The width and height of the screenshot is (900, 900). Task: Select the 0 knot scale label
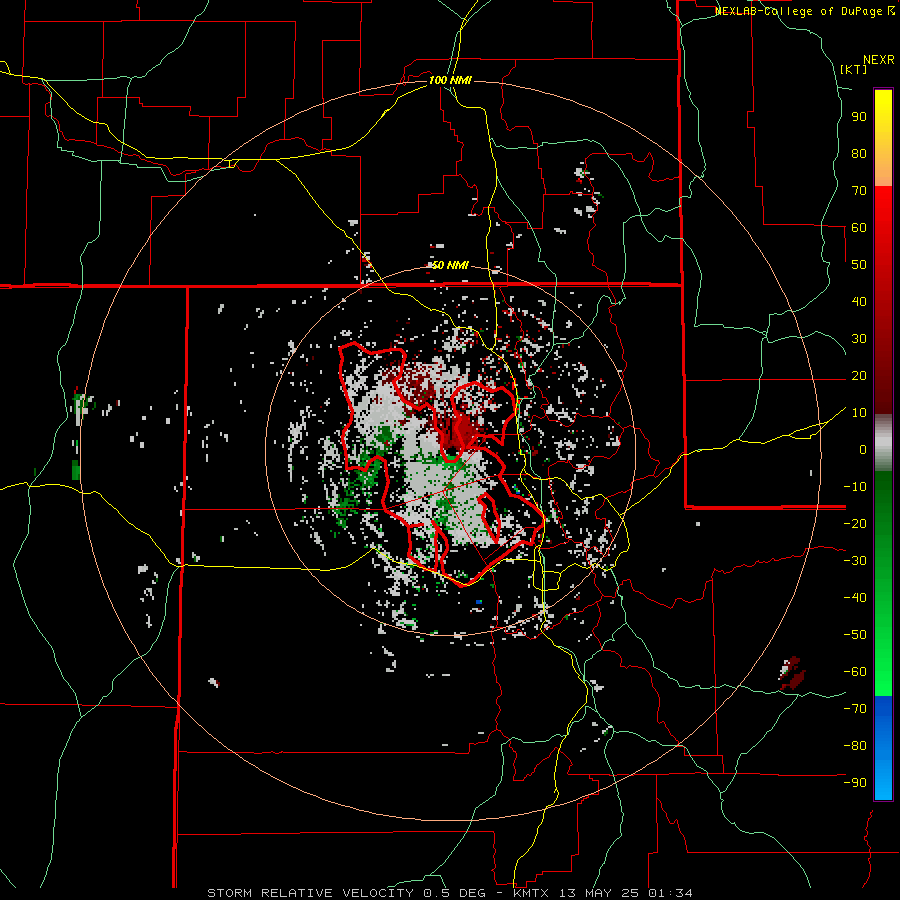coord(863,449)
